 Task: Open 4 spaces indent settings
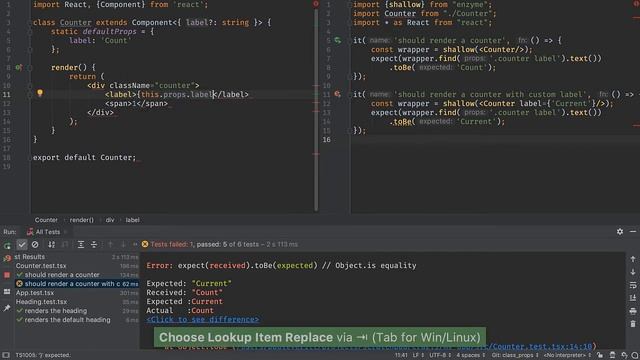tap(471, 355)
